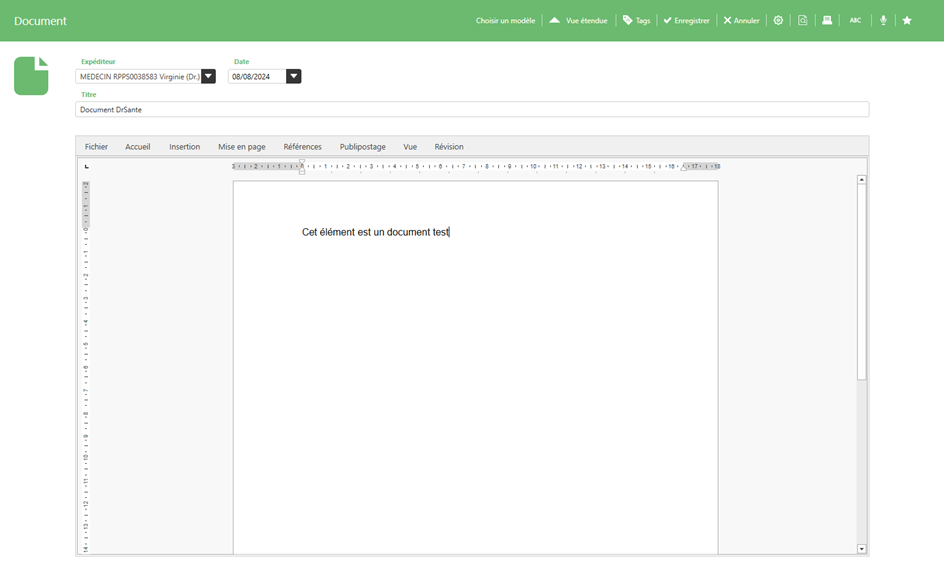Open the Publipostage tab
The height and width of the screenshot is (576, 944).
coord(362,147)
